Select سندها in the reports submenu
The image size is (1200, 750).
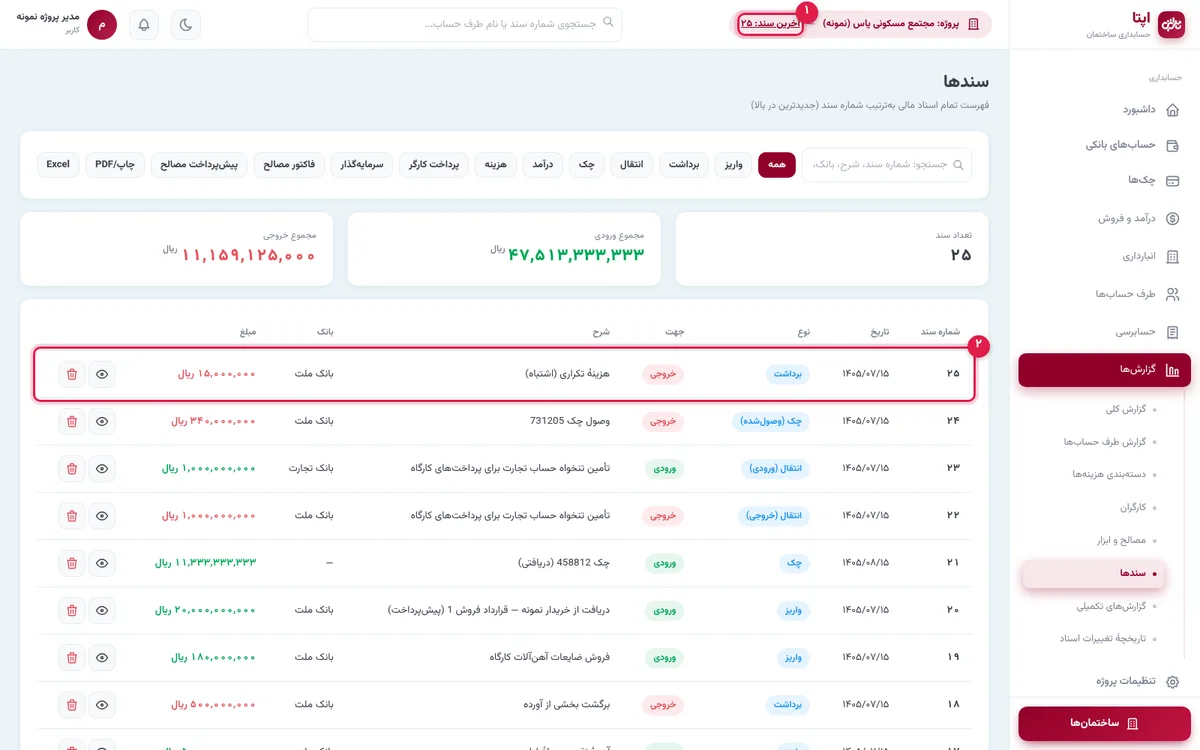pyautogui.click(x=1094, y=573)
